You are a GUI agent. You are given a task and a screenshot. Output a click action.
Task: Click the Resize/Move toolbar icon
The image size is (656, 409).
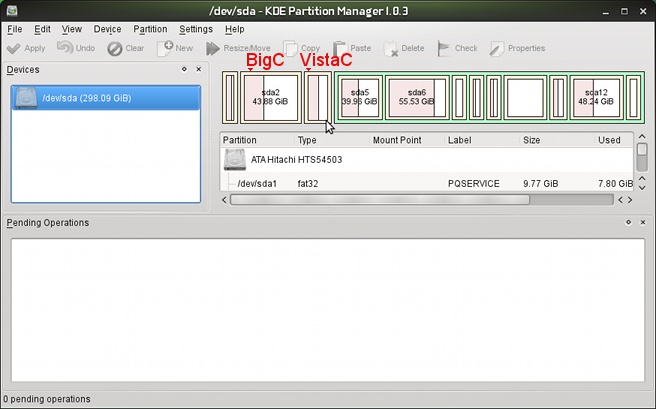pos(211,48)
